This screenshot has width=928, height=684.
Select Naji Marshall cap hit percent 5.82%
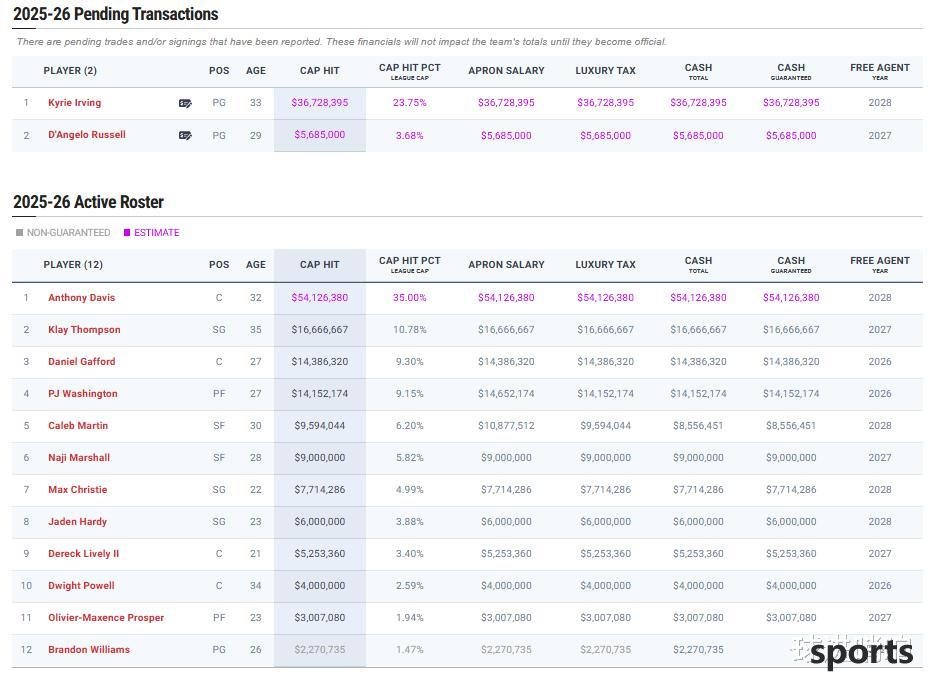[410, 457]
